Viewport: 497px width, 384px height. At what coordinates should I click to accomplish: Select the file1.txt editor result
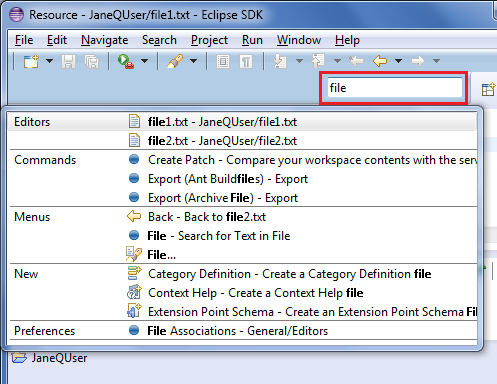click(243, 122)
